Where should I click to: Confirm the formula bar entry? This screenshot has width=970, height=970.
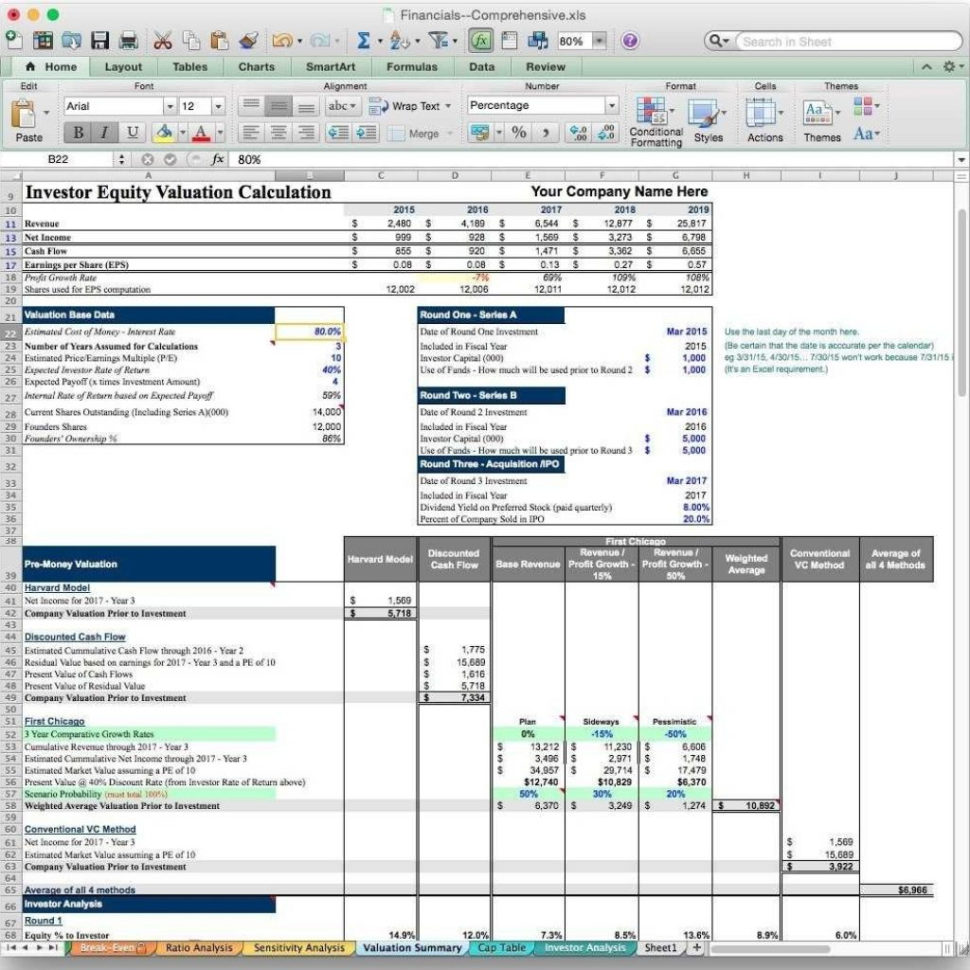(170, 160)
